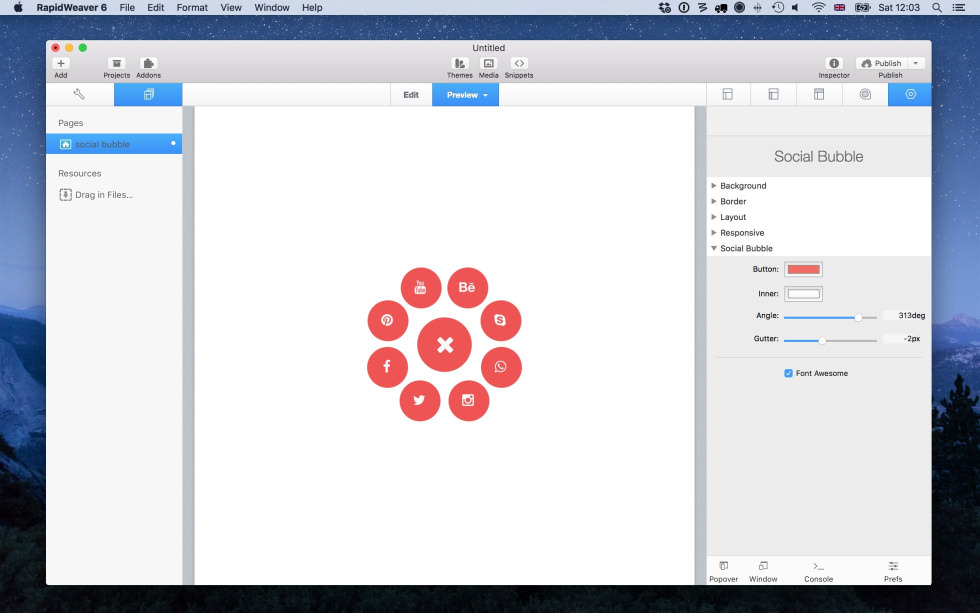Click the Instagram bubble icon
This screenshot has height=613, width=980.
(469, 401)
